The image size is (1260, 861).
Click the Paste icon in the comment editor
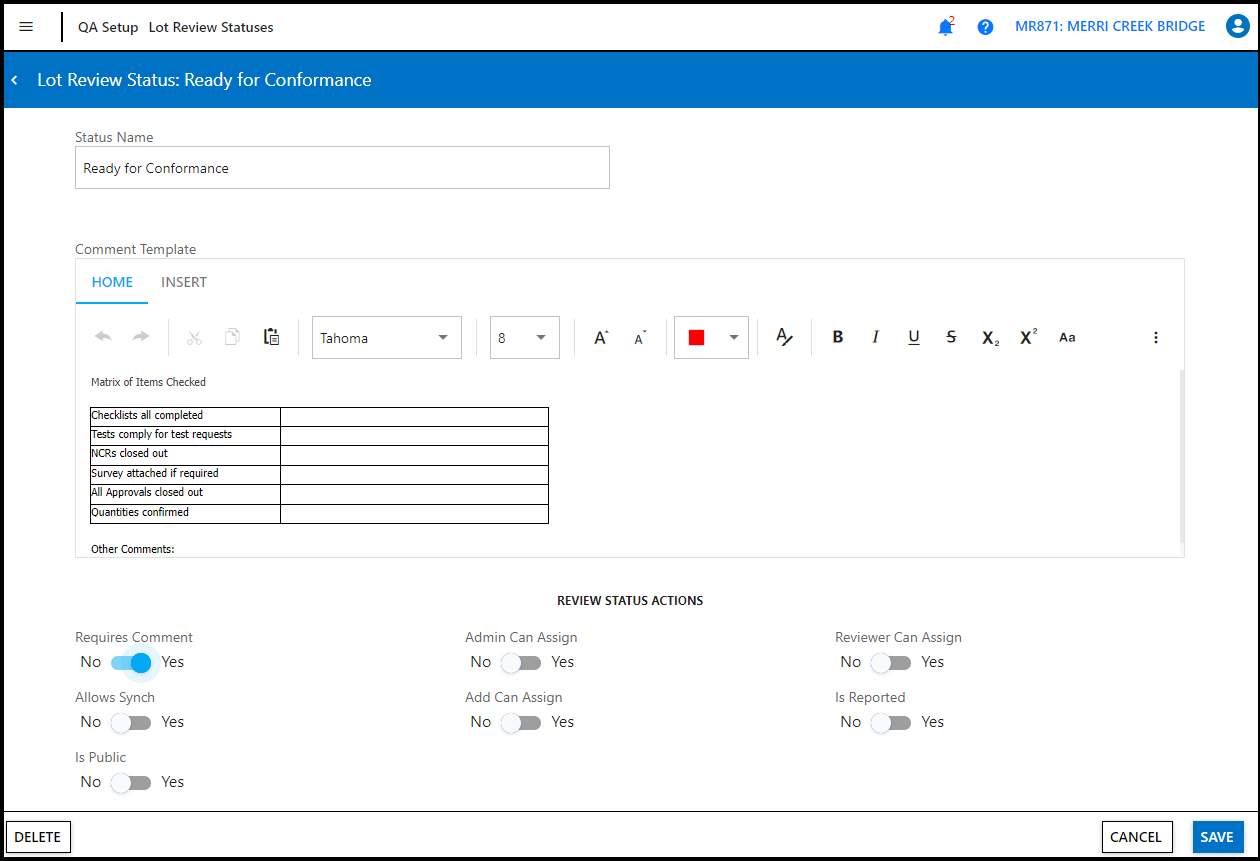tap(271, 336)
